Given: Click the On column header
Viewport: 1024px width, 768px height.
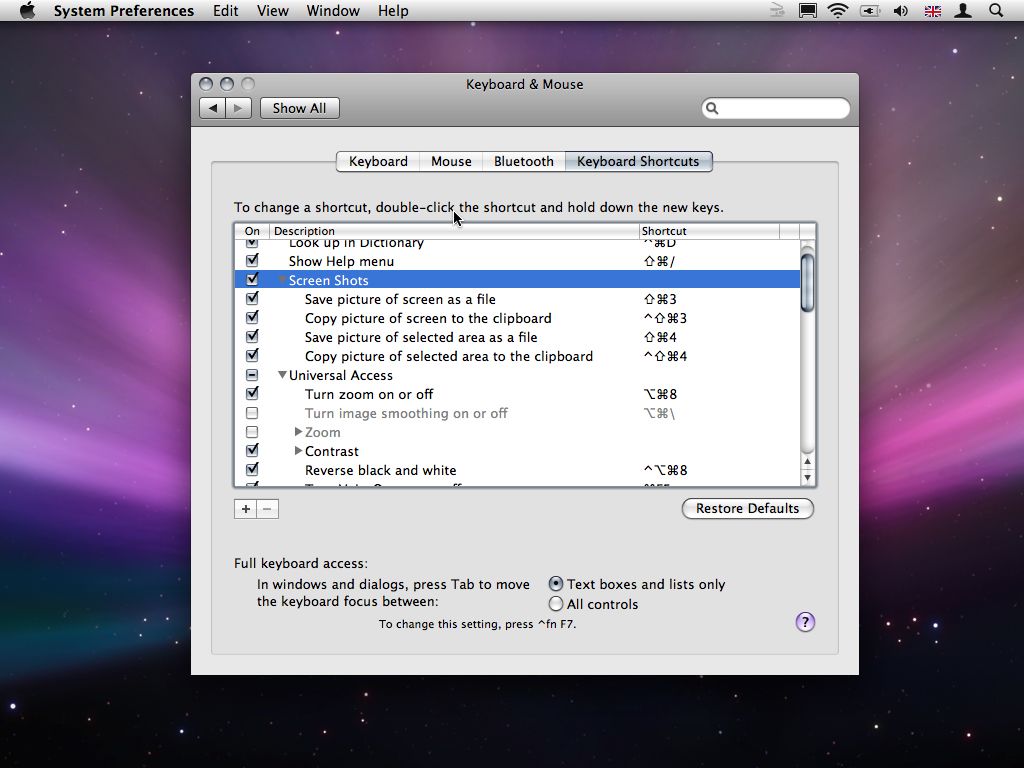Looking at the screenshot, I should coord(252,231).
